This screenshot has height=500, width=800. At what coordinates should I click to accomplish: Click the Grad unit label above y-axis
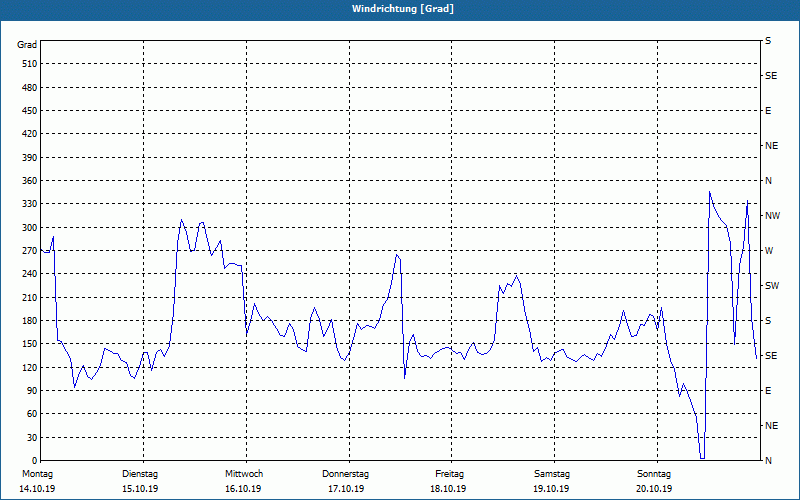pos(27,45)
